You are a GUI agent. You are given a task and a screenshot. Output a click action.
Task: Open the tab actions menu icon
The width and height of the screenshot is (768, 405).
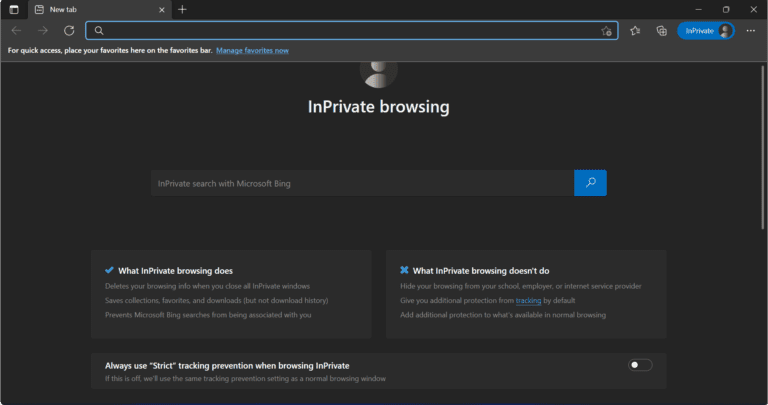click(14, 9)
